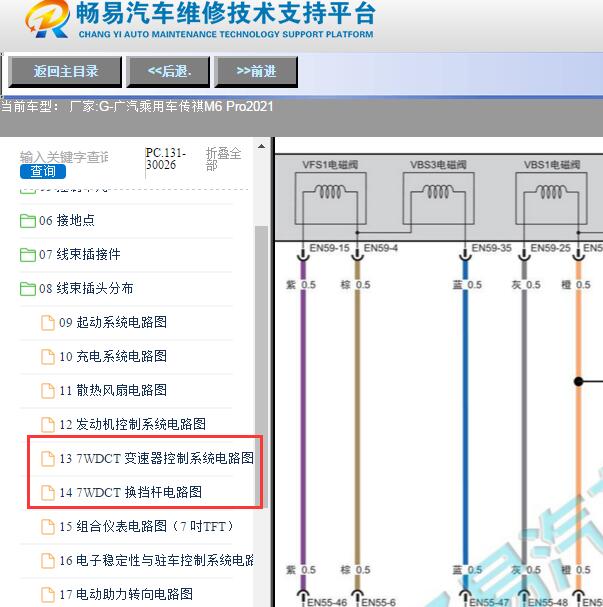
Task: Open 13 7WDCT 变速器控制系统电路图
Action: 156,458
